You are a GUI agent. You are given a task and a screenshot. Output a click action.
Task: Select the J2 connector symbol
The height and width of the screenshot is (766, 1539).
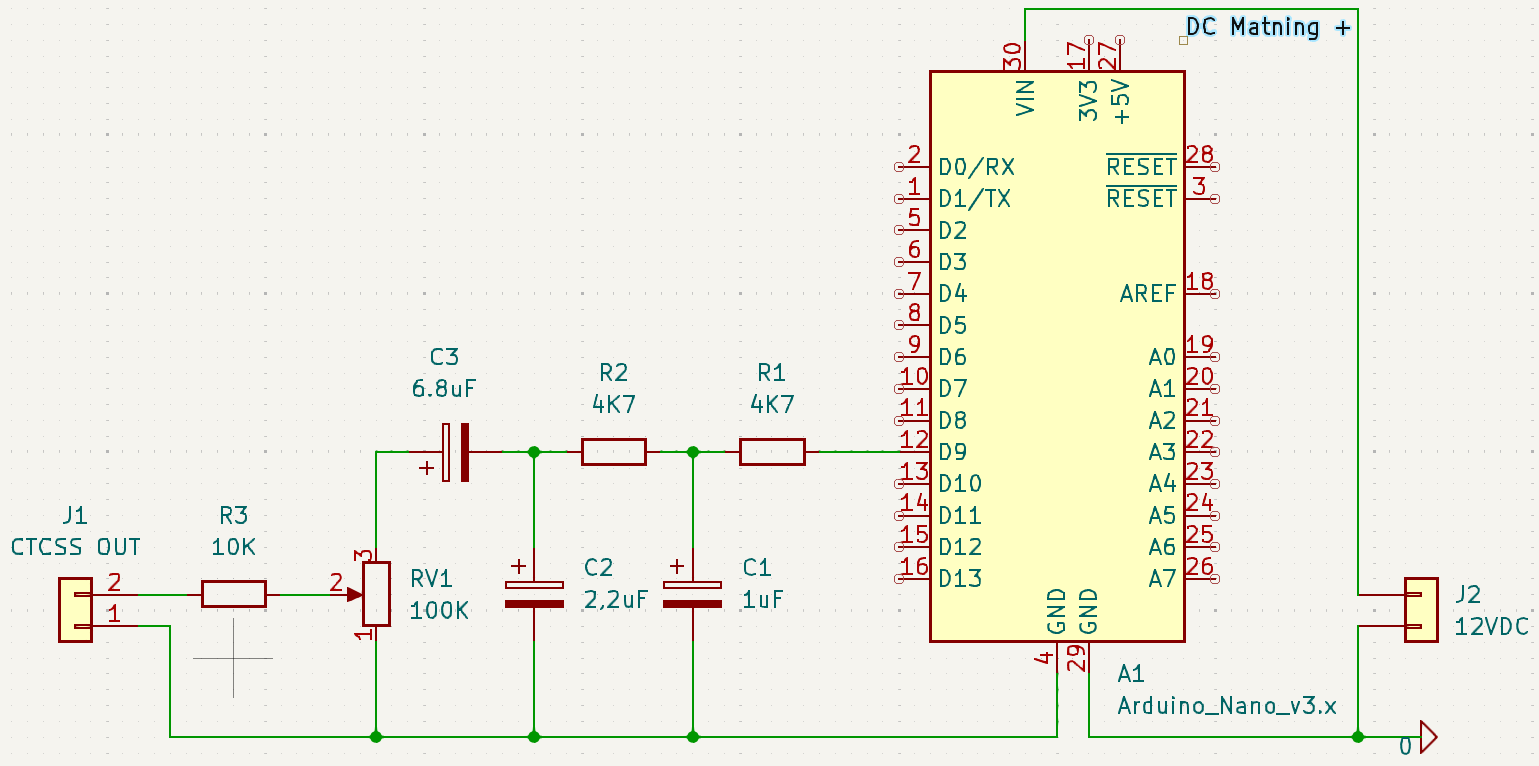(1420, 610)
